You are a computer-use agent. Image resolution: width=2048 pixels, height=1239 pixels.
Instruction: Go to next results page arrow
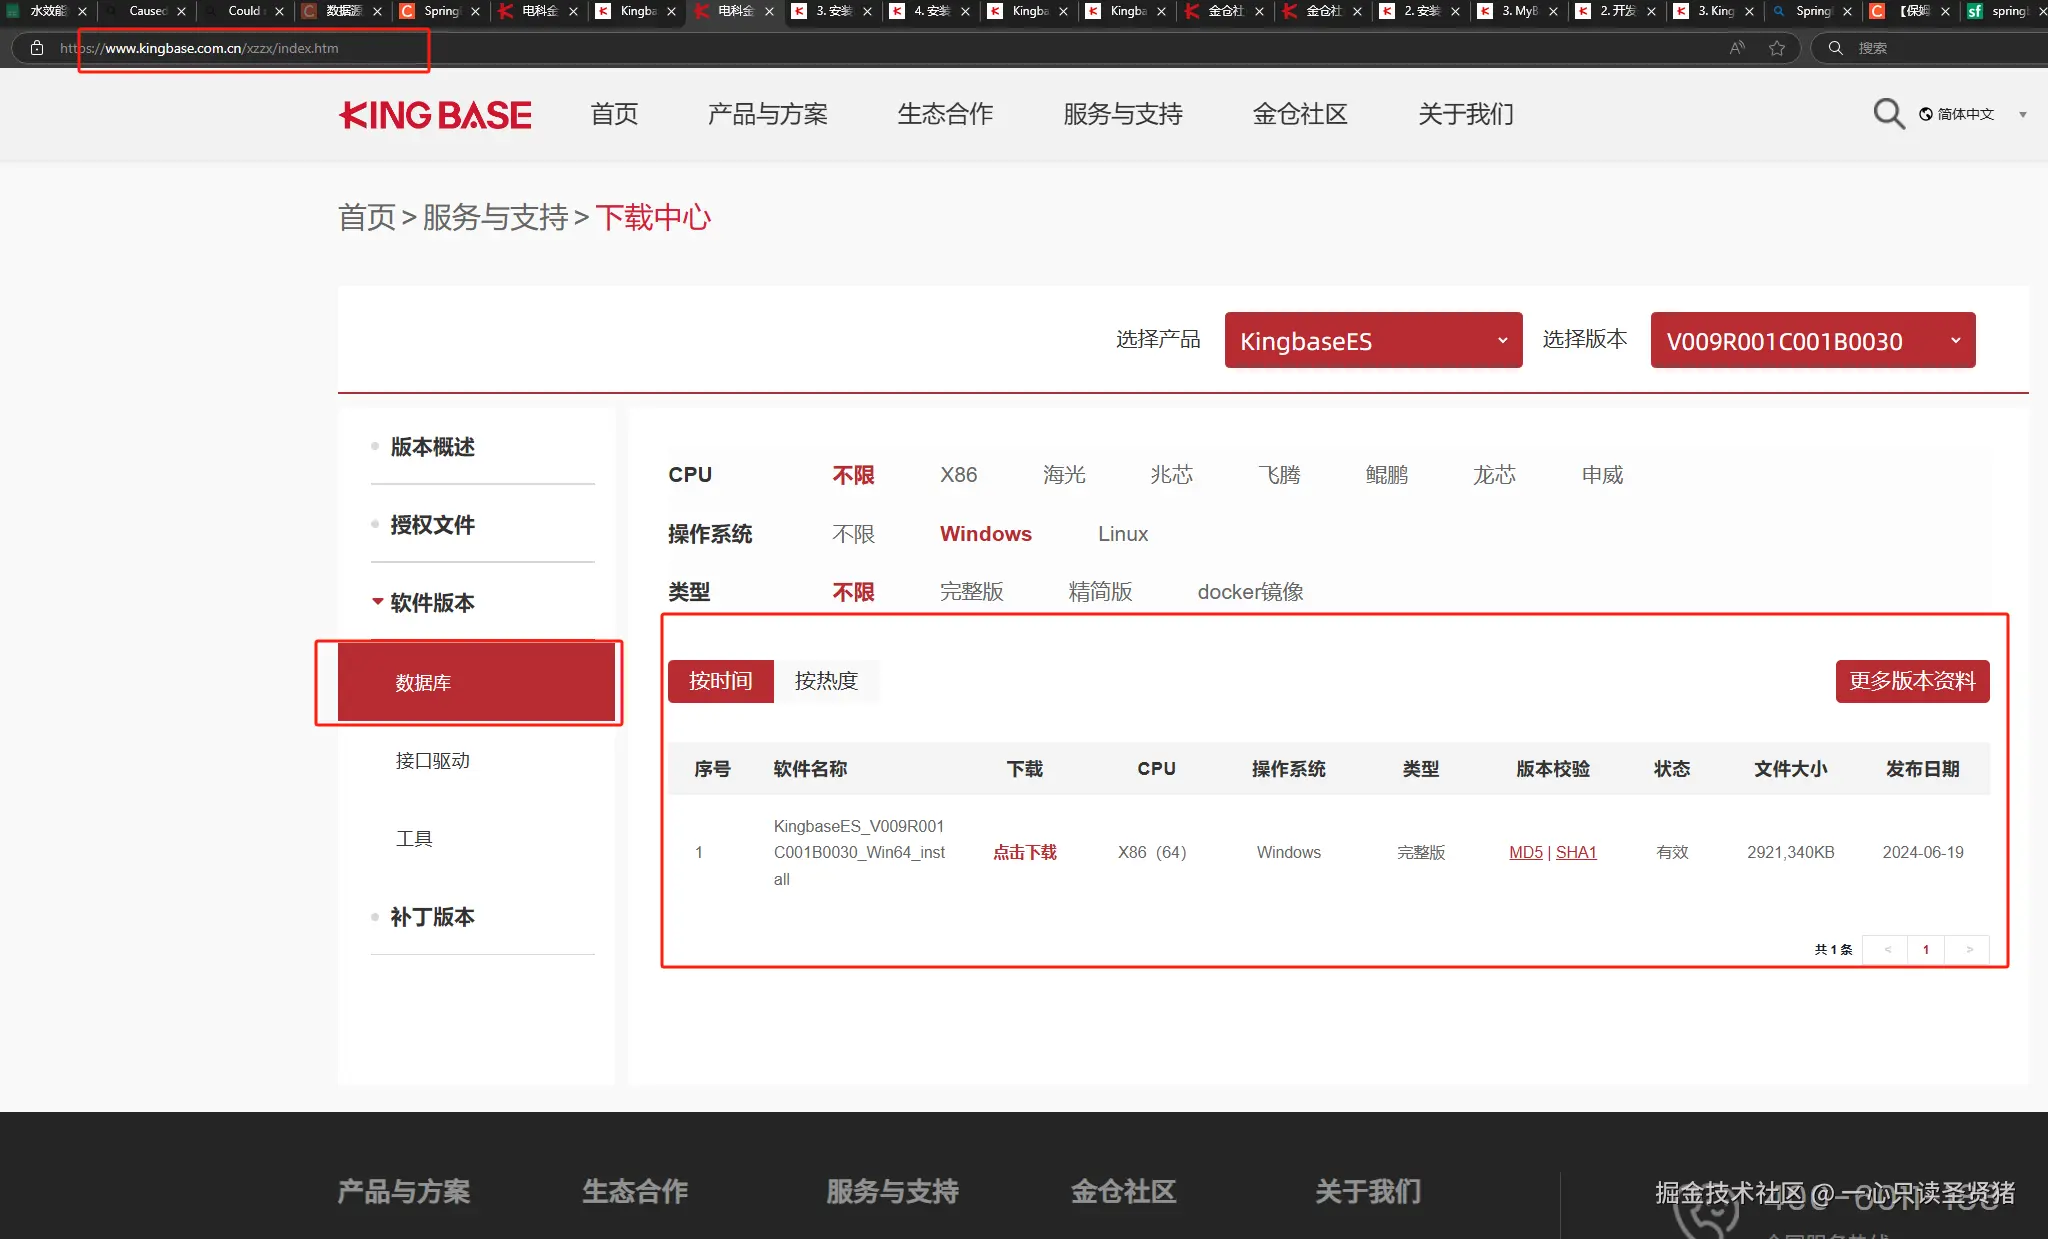(x=1969, y=949)
